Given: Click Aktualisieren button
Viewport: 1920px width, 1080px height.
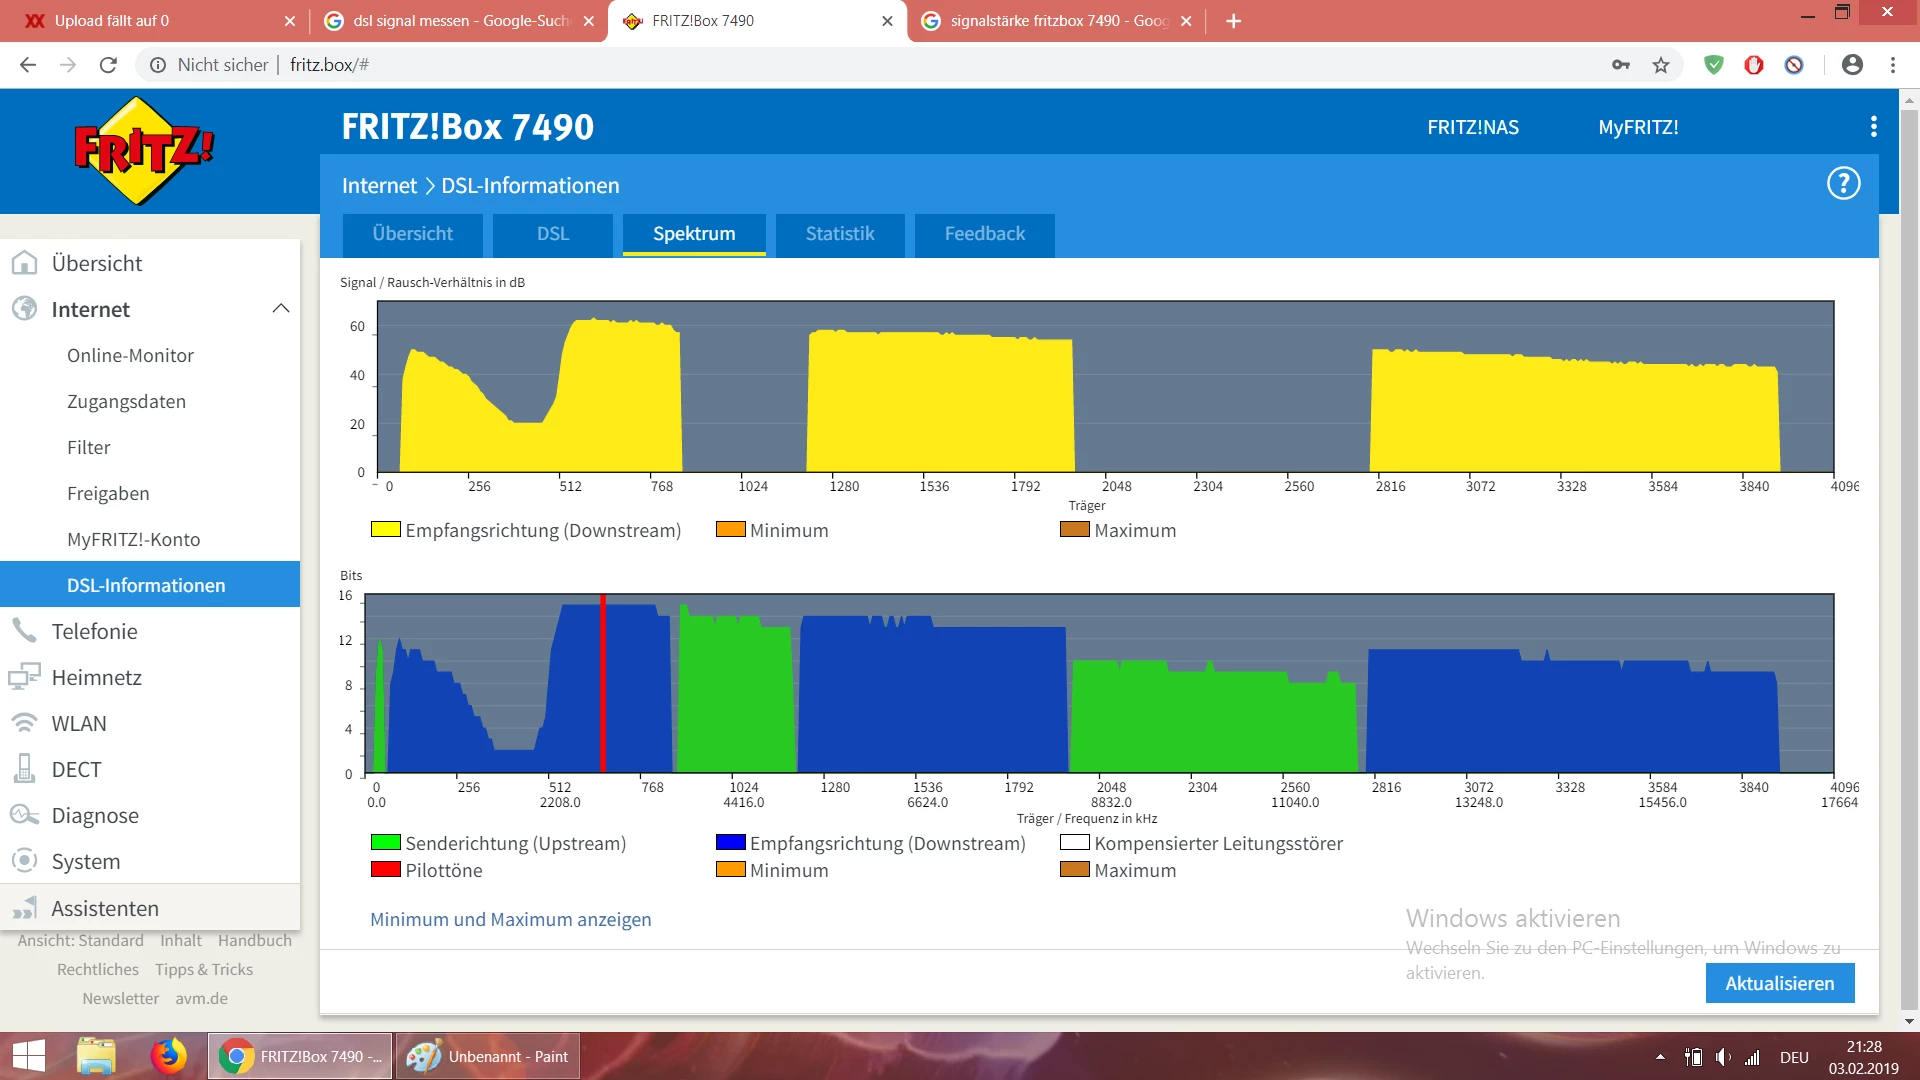Looking at the screenshot, I should pos(1779,984).
